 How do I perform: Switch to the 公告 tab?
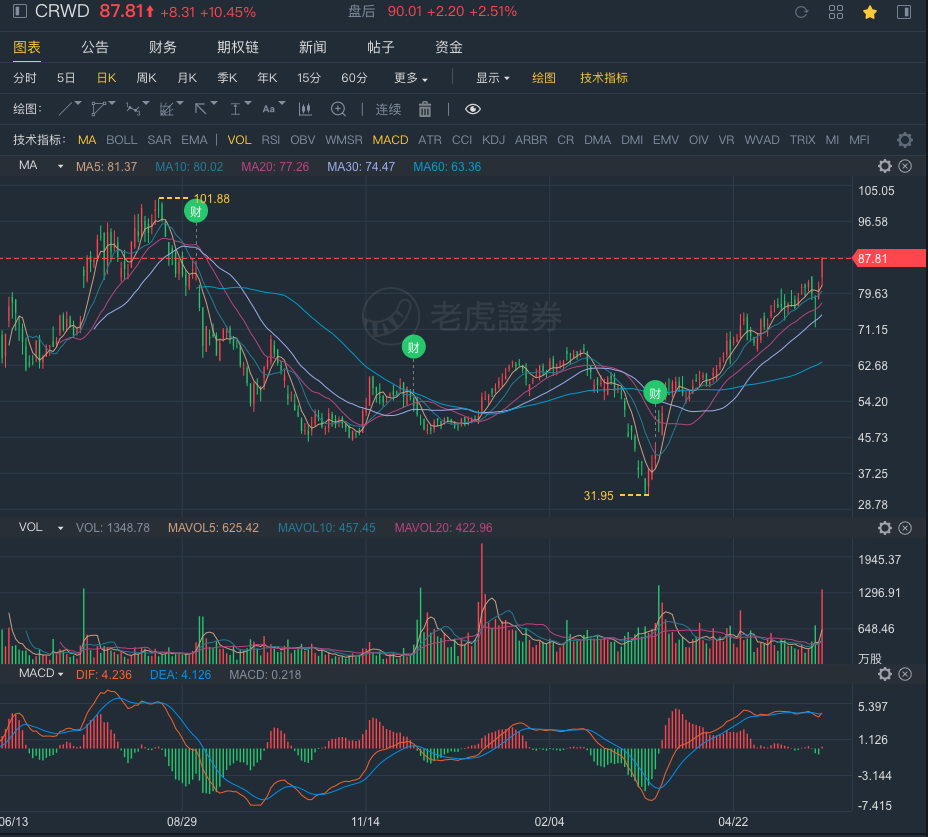click(x=95, y=47)
